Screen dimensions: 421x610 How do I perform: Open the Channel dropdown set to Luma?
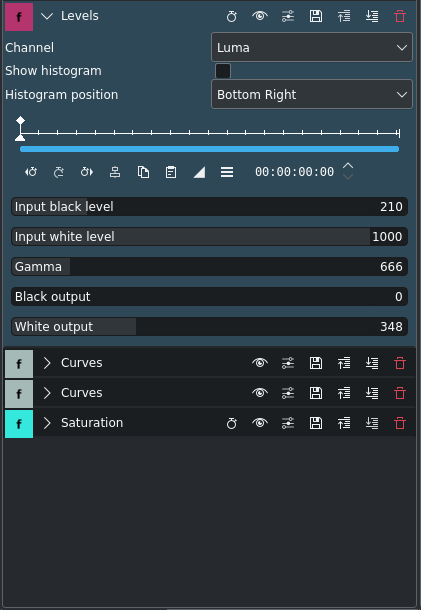point(312,47)
